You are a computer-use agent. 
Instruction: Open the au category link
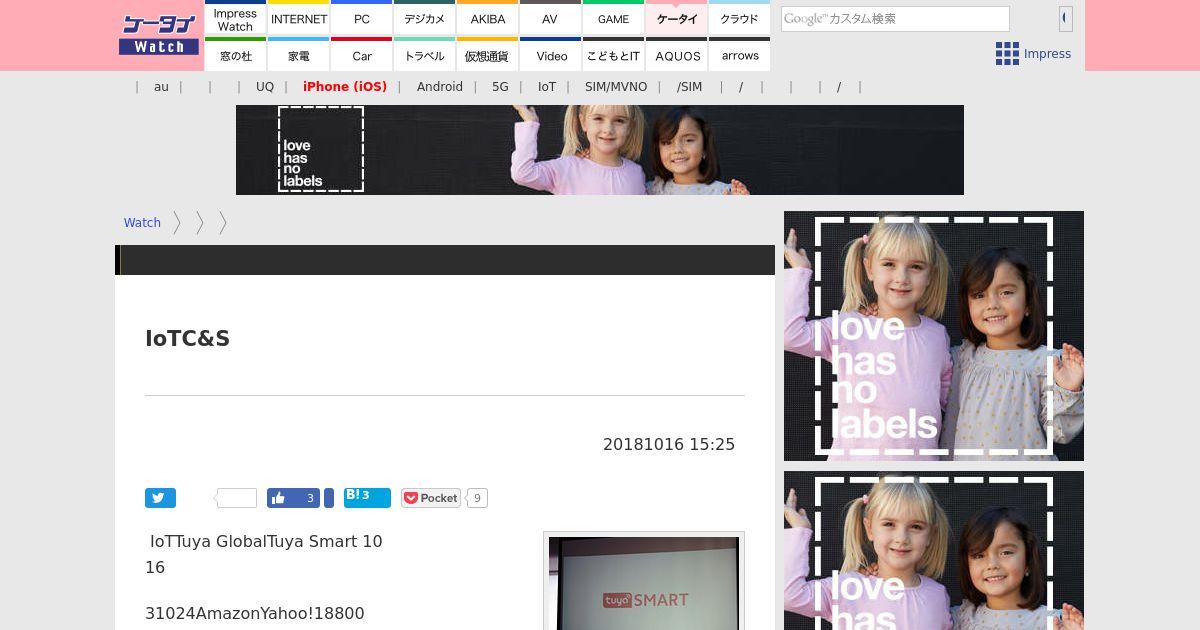pos(161,87)
